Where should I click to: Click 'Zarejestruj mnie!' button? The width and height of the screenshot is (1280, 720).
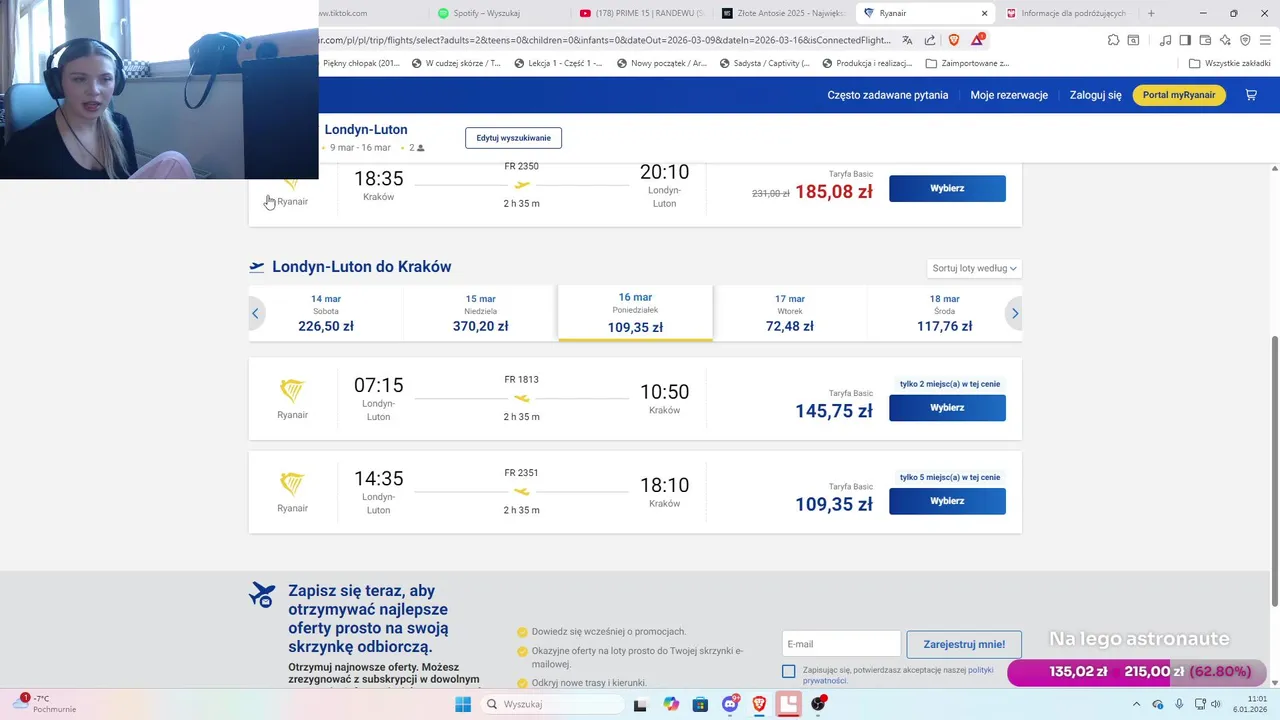tap(964, 644)
